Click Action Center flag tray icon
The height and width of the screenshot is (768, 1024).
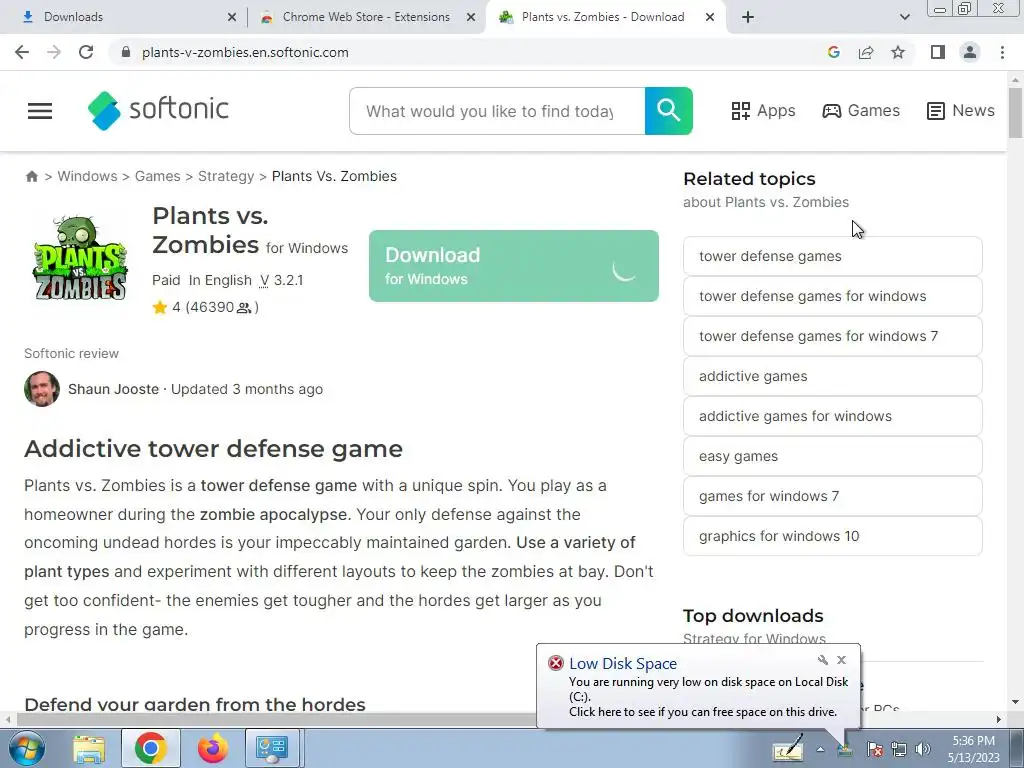click(874, 749)
